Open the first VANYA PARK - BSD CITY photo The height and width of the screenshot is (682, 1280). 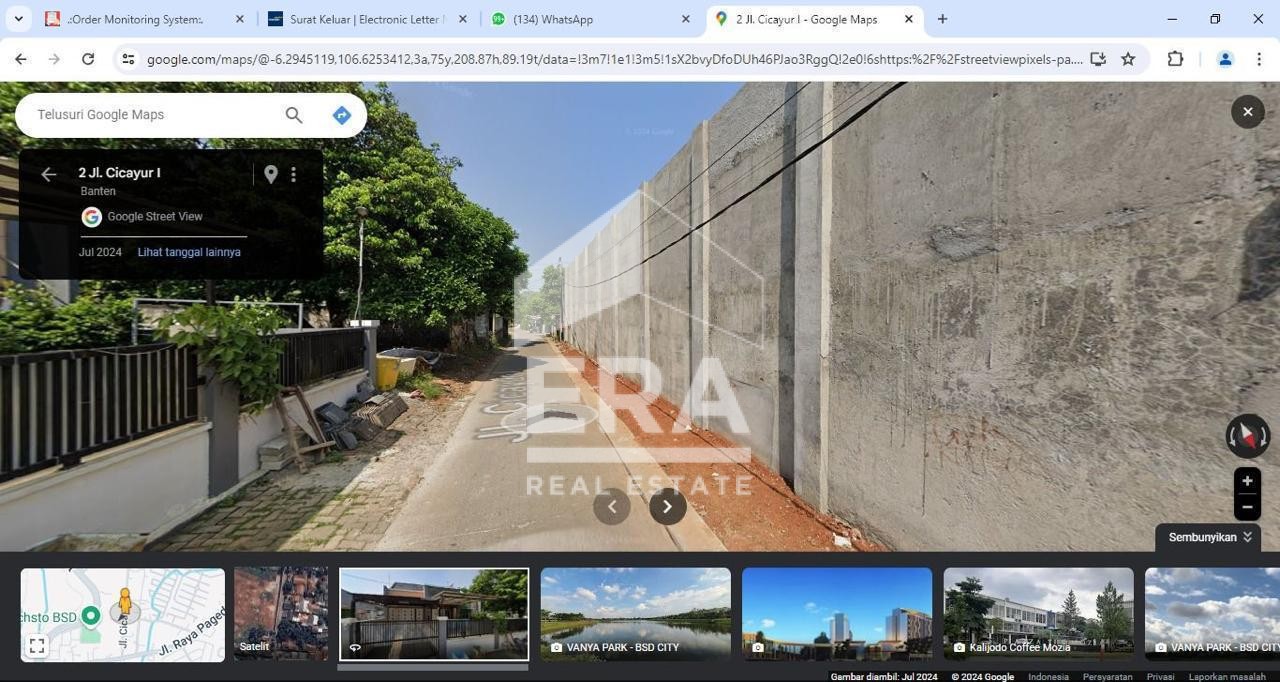tap(636, 614)
